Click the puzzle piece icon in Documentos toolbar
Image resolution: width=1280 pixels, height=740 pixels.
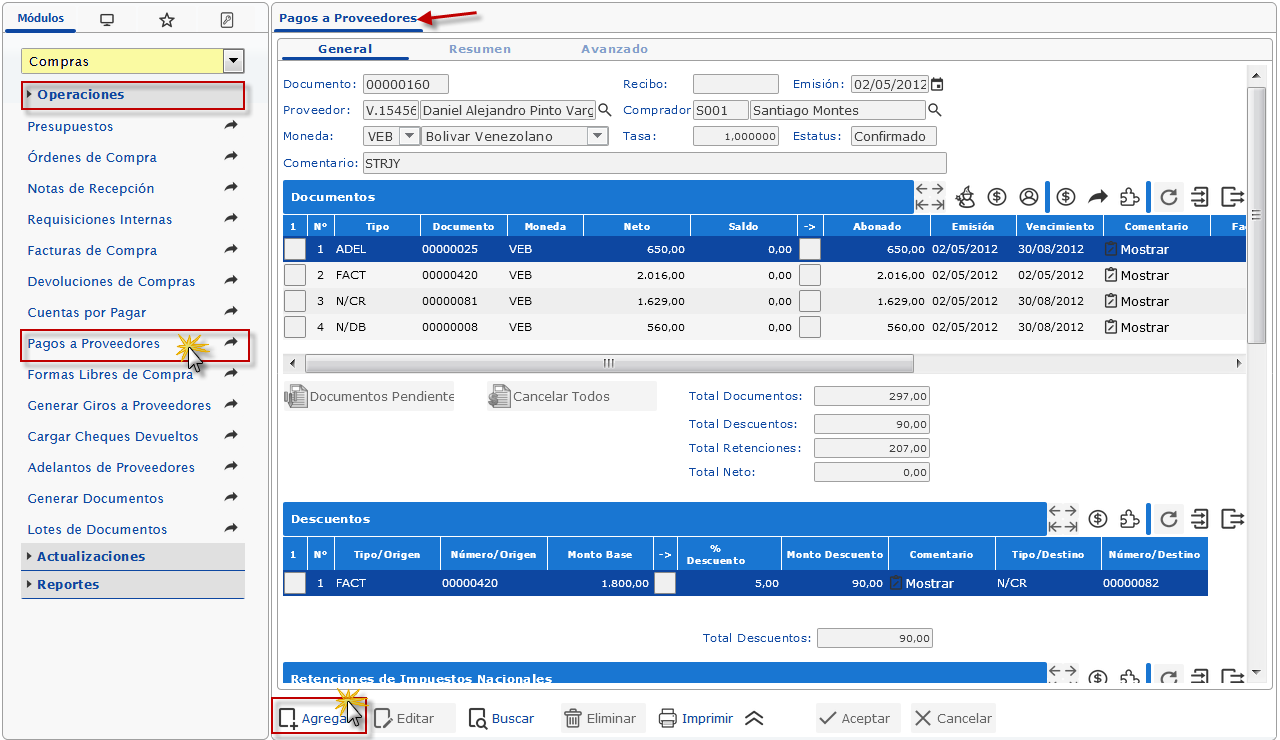point(1129,197)
